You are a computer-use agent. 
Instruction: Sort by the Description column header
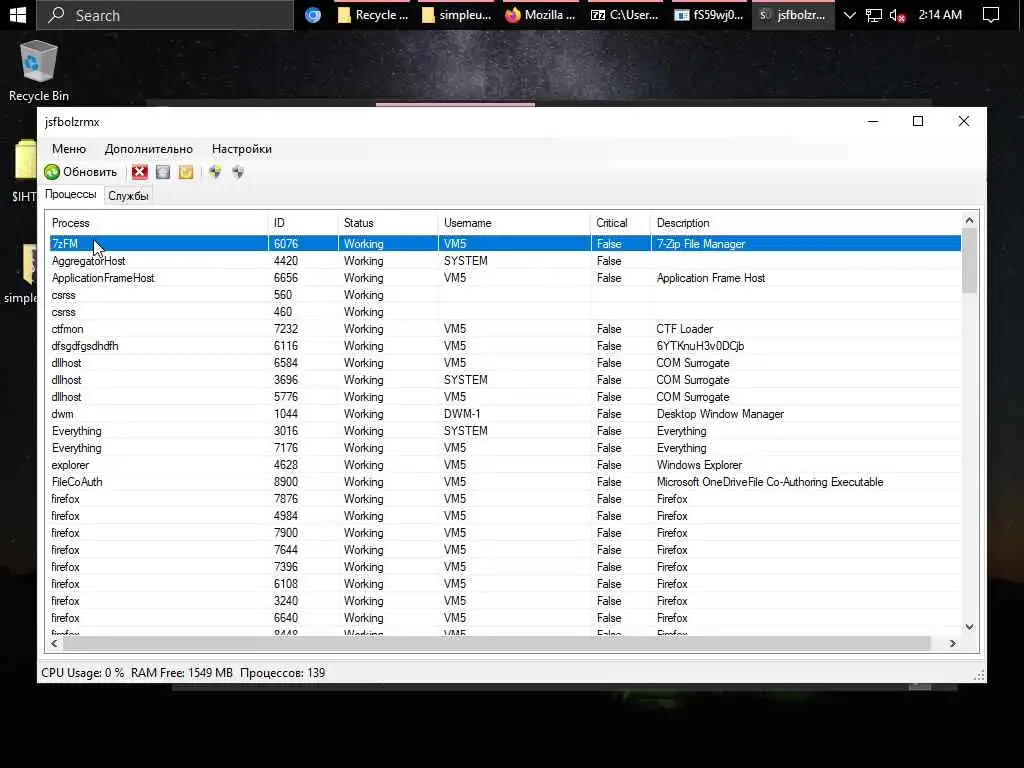point(806,223)
